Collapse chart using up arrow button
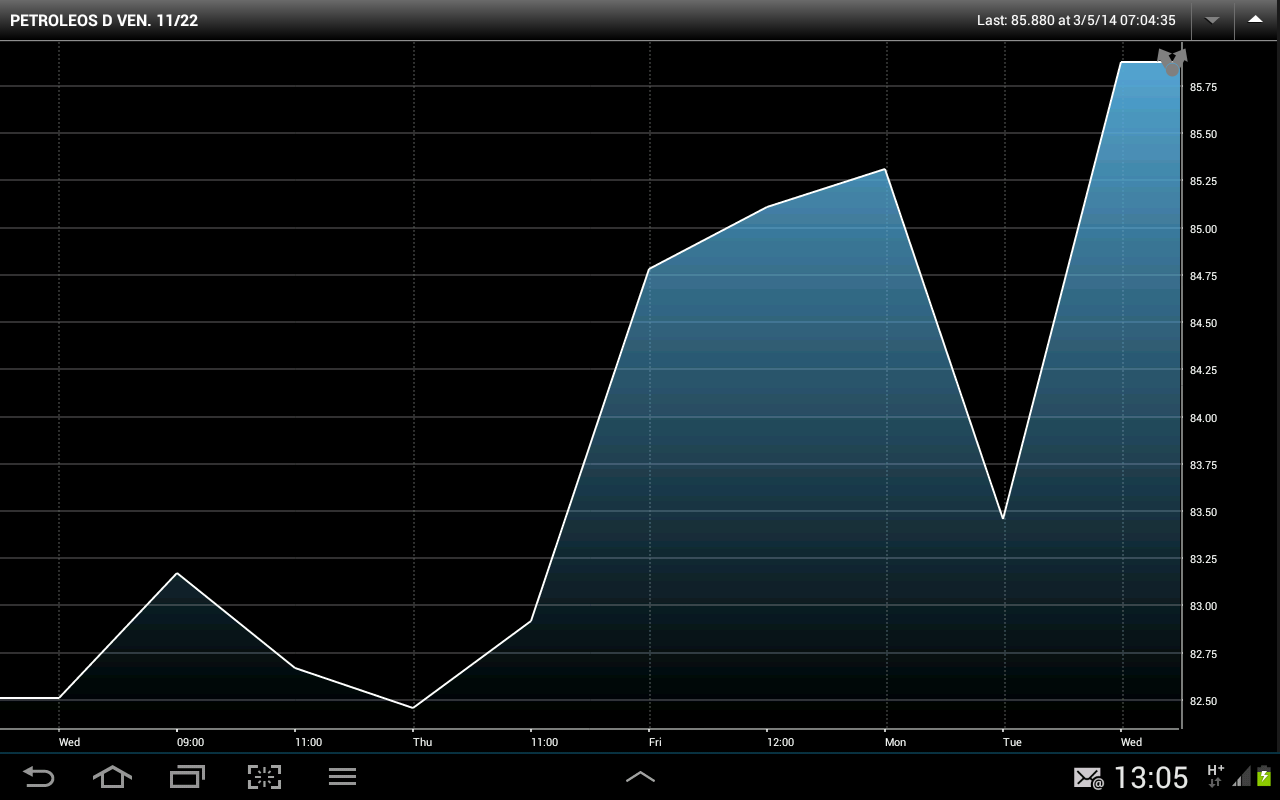1280x800 pixels. tap(1256, 20)
